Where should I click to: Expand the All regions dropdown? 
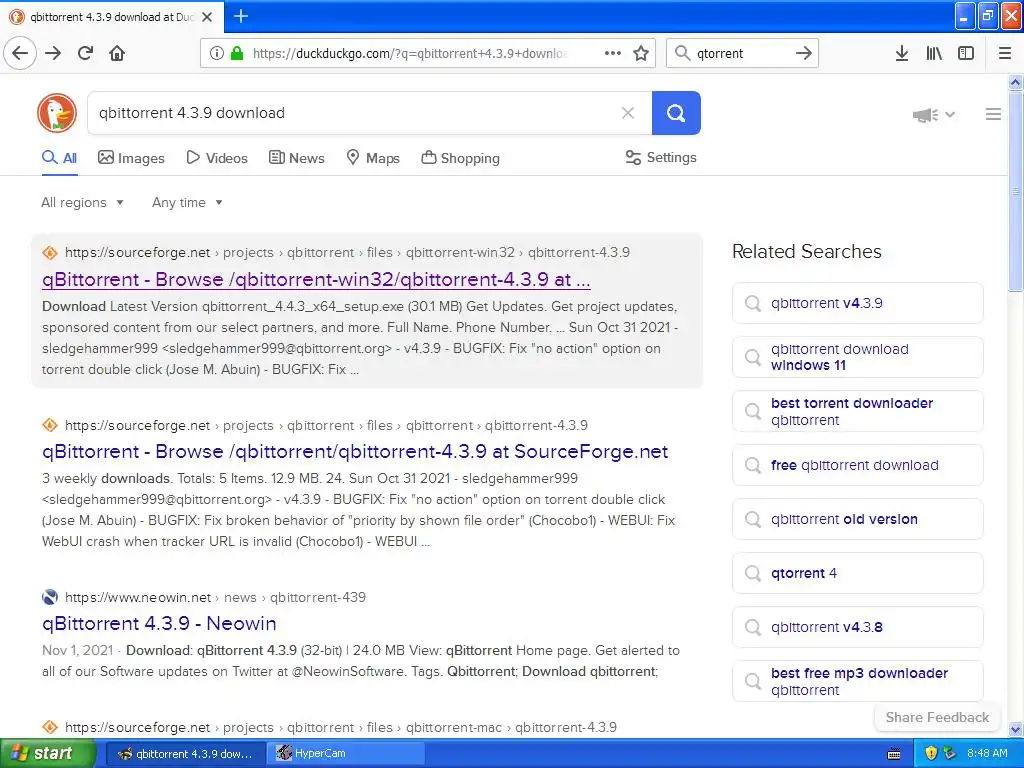tap(82, 202)
